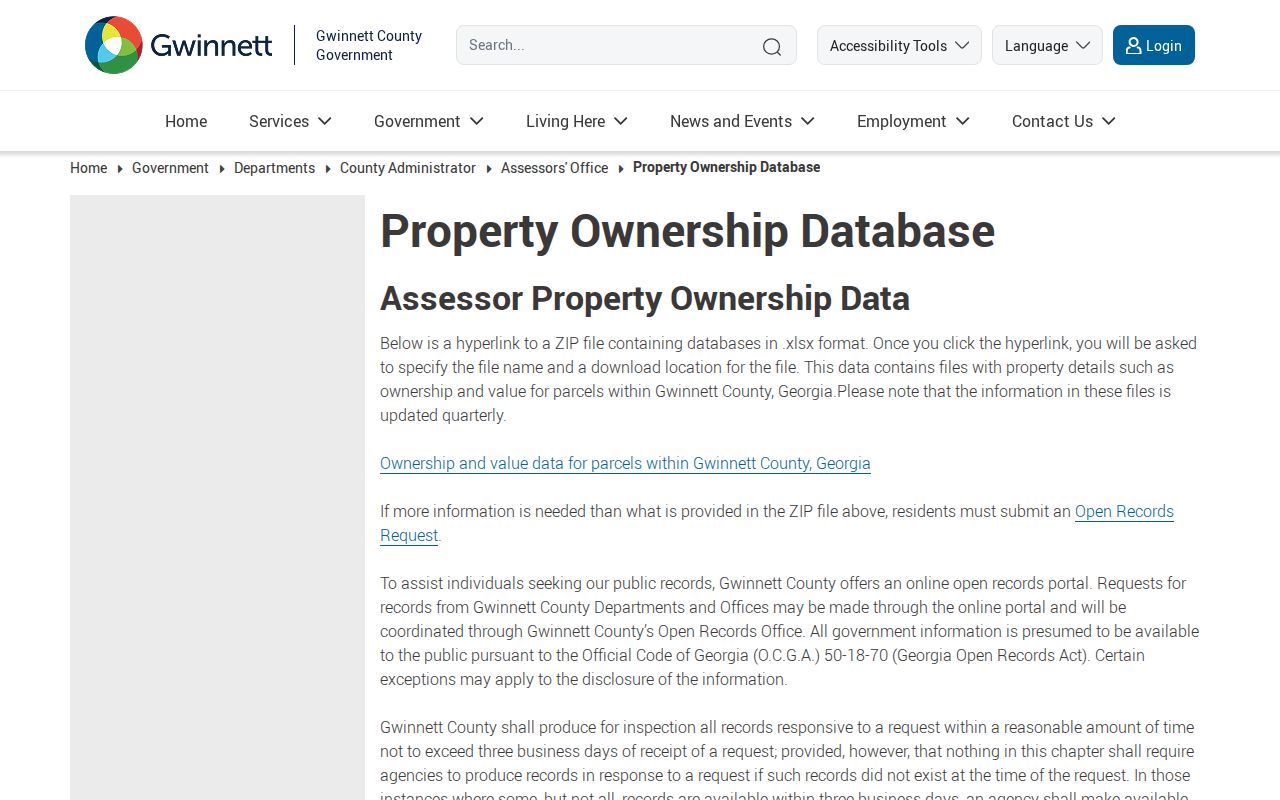Download ownership and value data ZIP link
Screen dimensions: 1280x800
click(625, 463)
